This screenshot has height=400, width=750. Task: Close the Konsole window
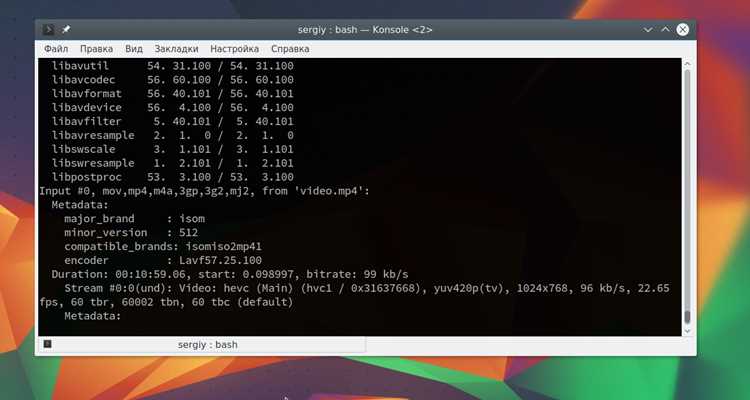(x=683, y=30)
